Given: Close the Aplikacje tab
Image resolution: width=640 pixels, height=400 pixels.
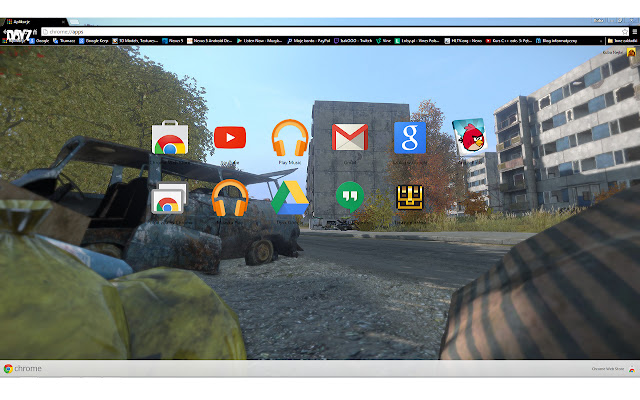Looking at the screenshot, I should pyautogui.click(x=63, y=22).
